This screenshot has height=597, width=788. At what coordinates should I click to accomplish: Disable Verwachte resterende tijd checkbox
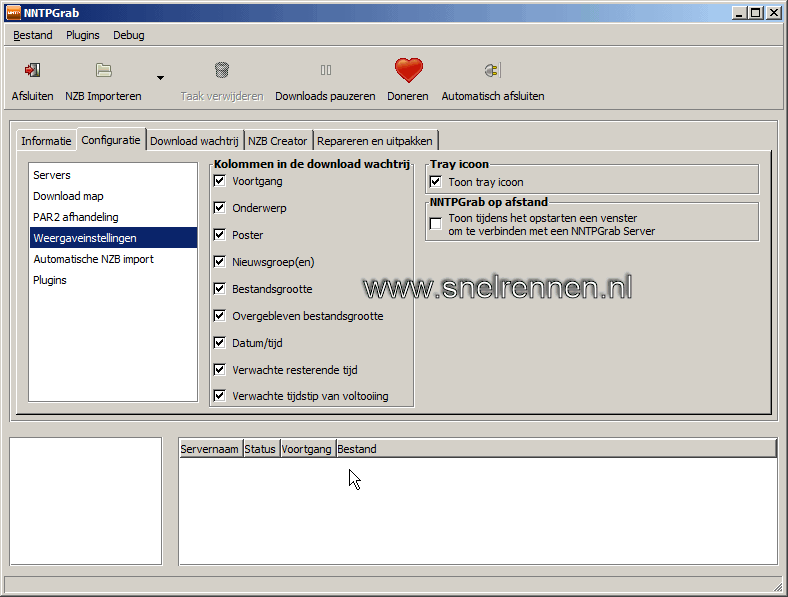pyautogui.click(x=220, y=370)
